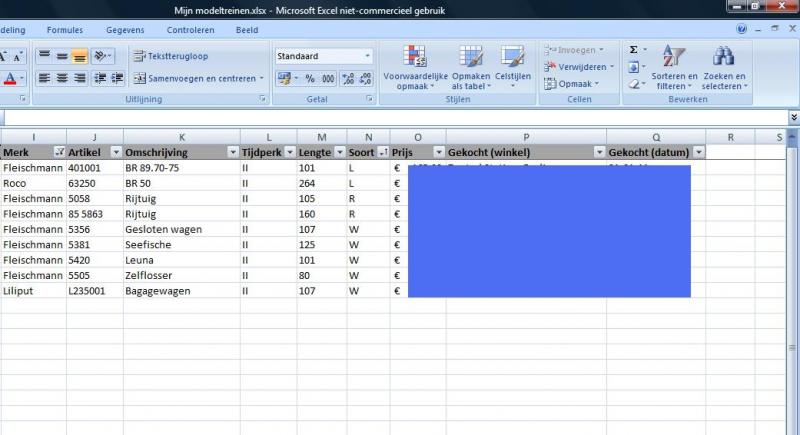Open the font color dropdown arrow
Screen dimensions: 800x435
click(x=22, y=79)
